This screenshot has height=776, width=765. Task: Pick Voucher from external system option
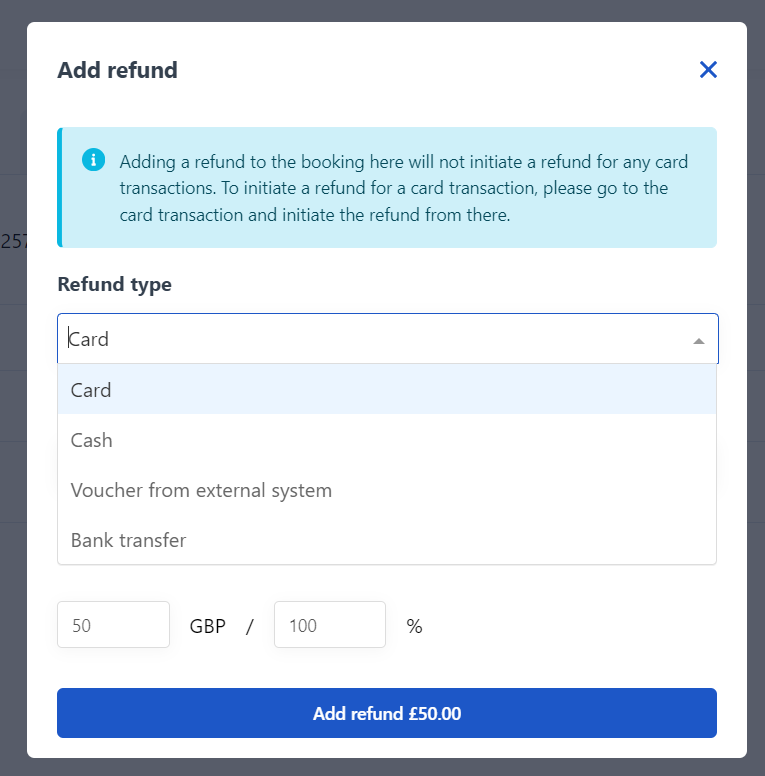click(x=387, y=490)
